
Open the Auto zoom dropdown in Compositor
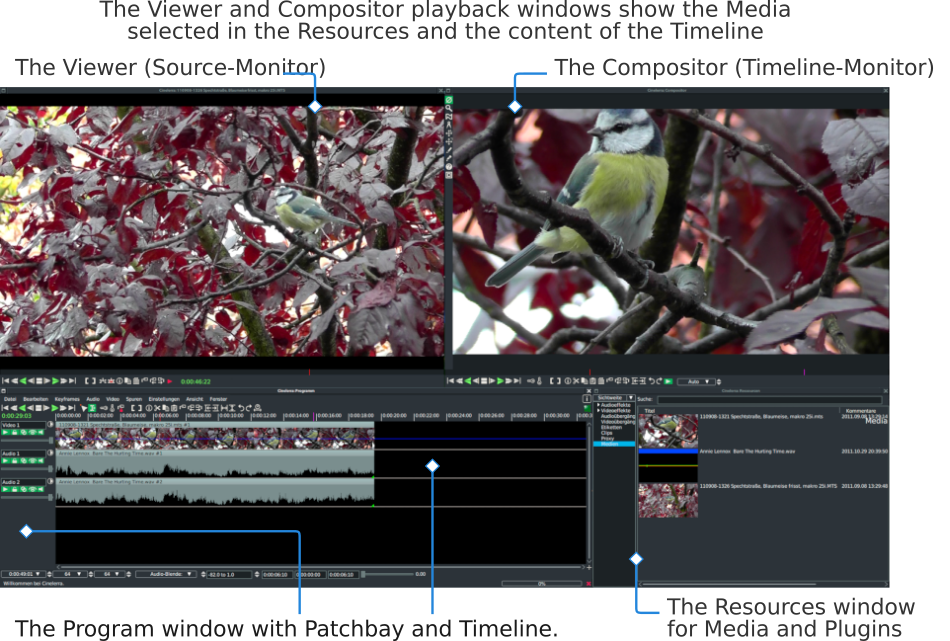[x=696, y=381]
